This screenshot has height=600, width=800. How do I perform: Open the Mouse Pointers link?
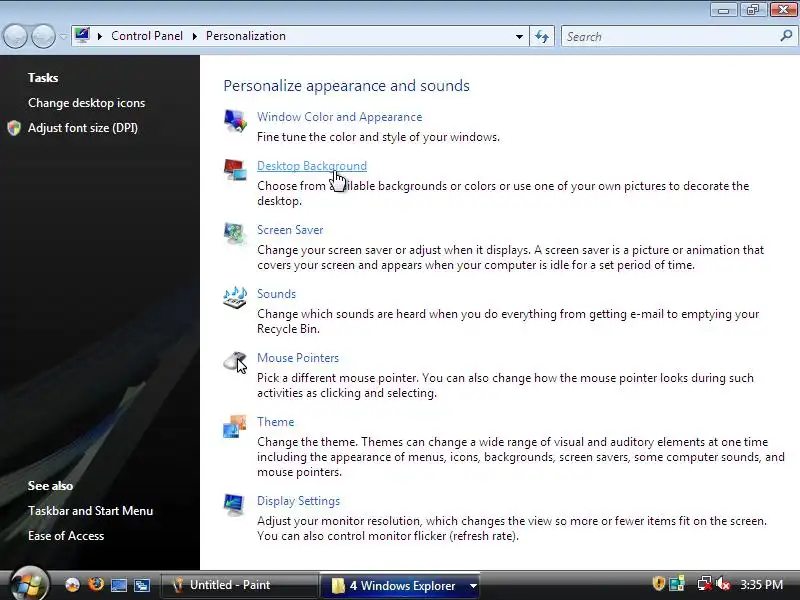coord(298,358)
